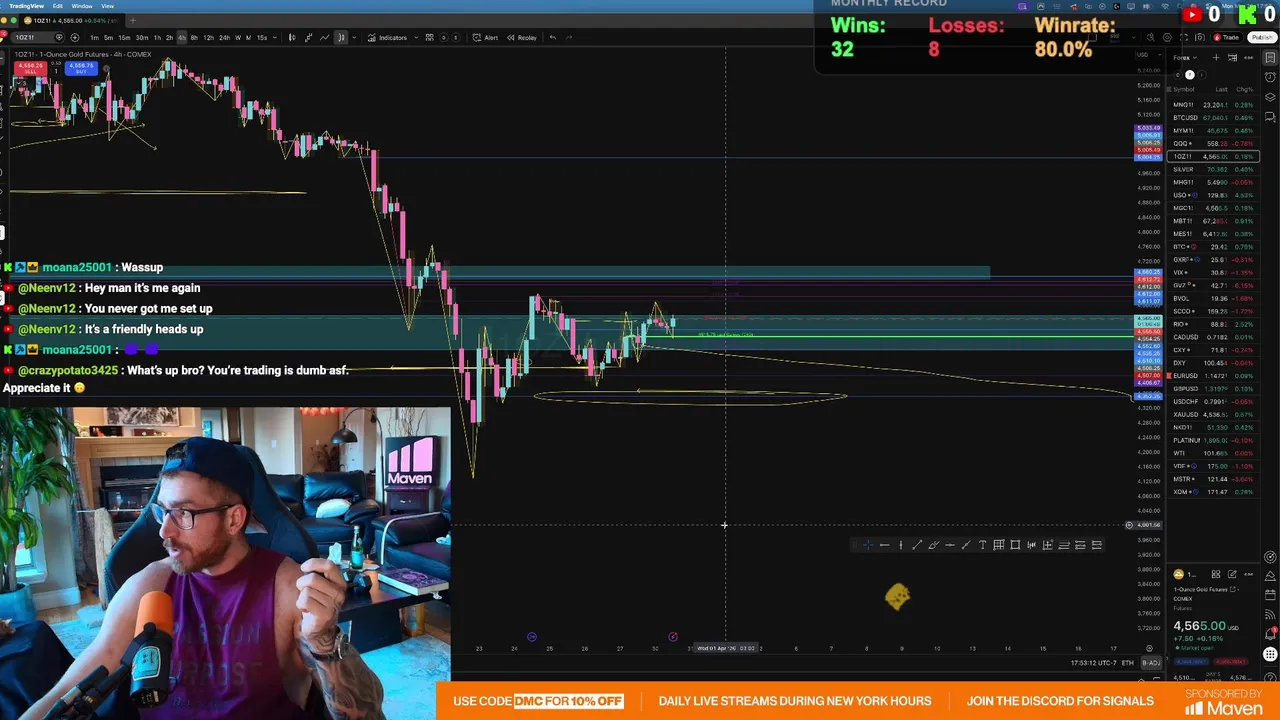Image resolution: width=1280 pixels, height=720 pixels.
Task: Select the bars chart style icon
Action: pyautogui.click(x=292, y=37)
